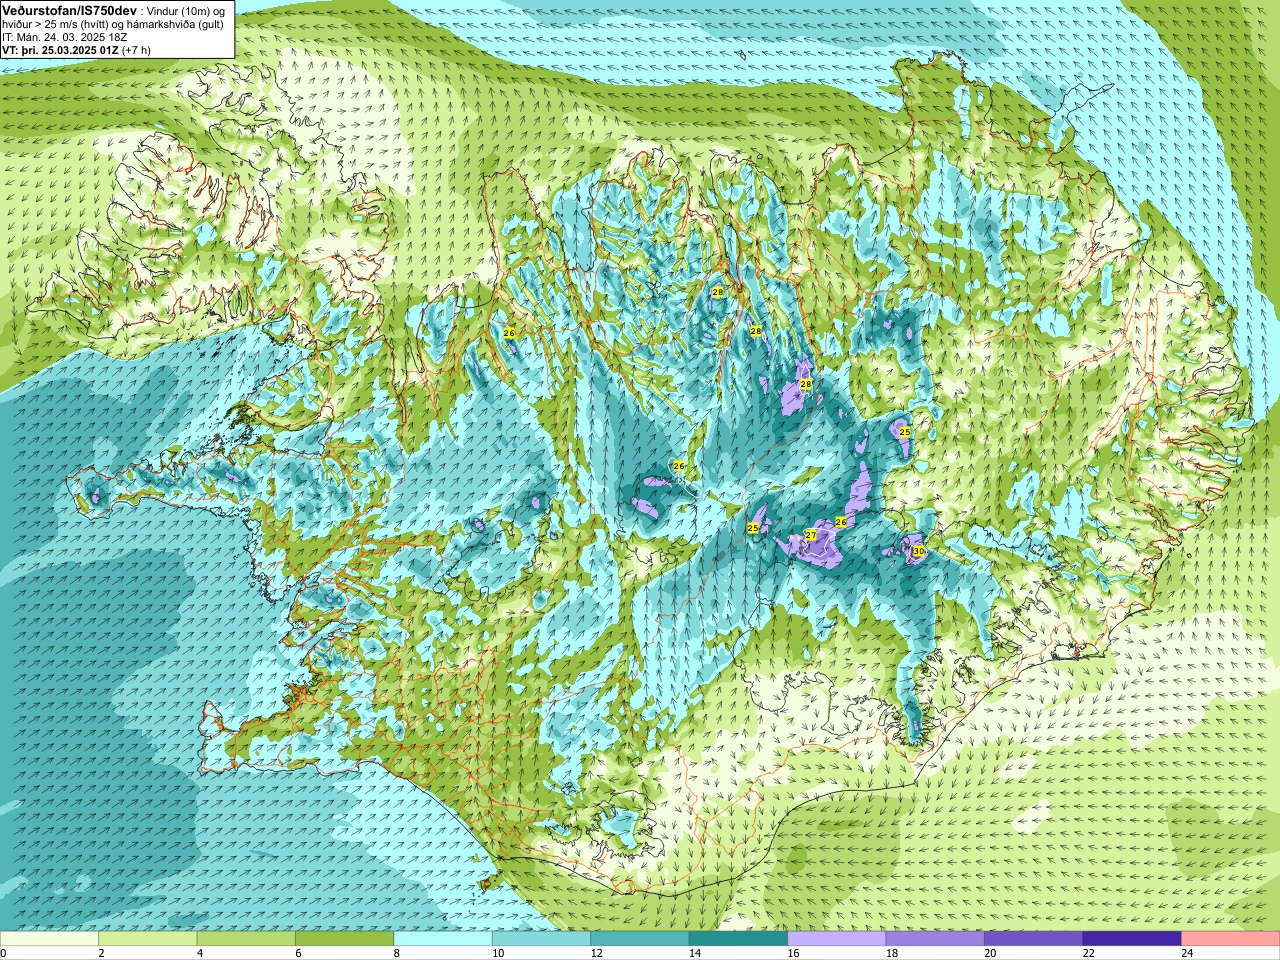The image size is (1280, 960).
Task: Pick the 16–18 m/s light lavender swatch
Action: 837,939
